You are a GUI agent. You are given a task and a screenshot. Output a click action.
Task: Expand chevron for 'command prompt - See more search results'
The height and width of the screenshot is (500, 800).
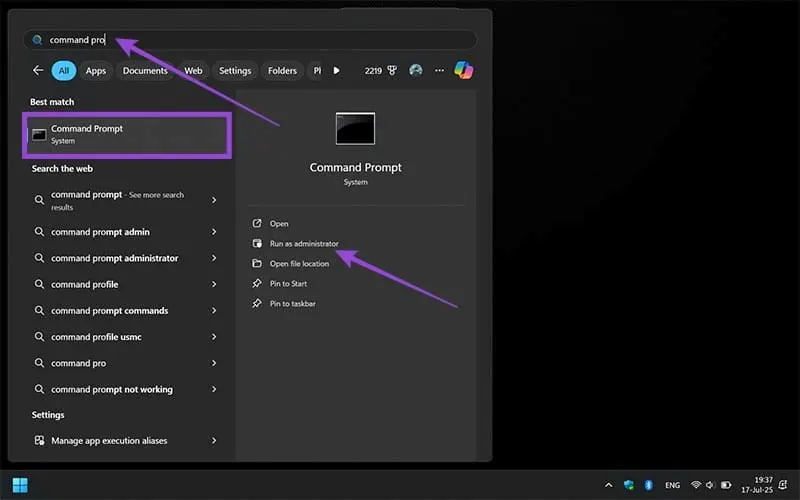(214, 200)
